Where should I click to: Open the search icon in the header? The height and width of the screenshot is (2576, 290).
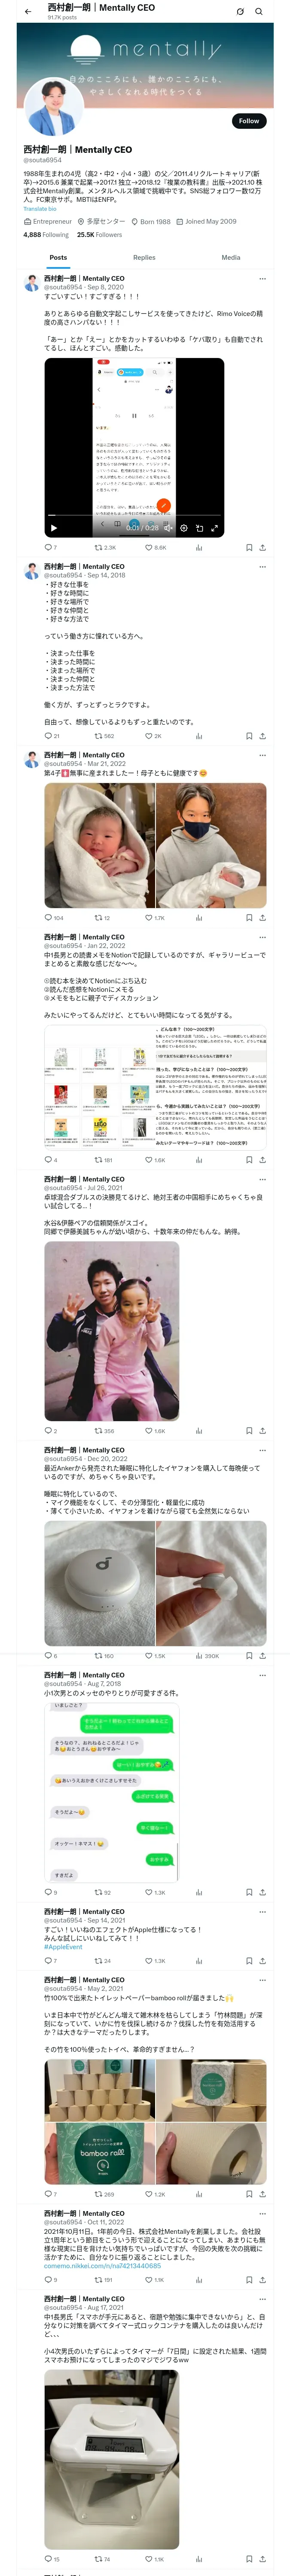[x=259, y=11]
